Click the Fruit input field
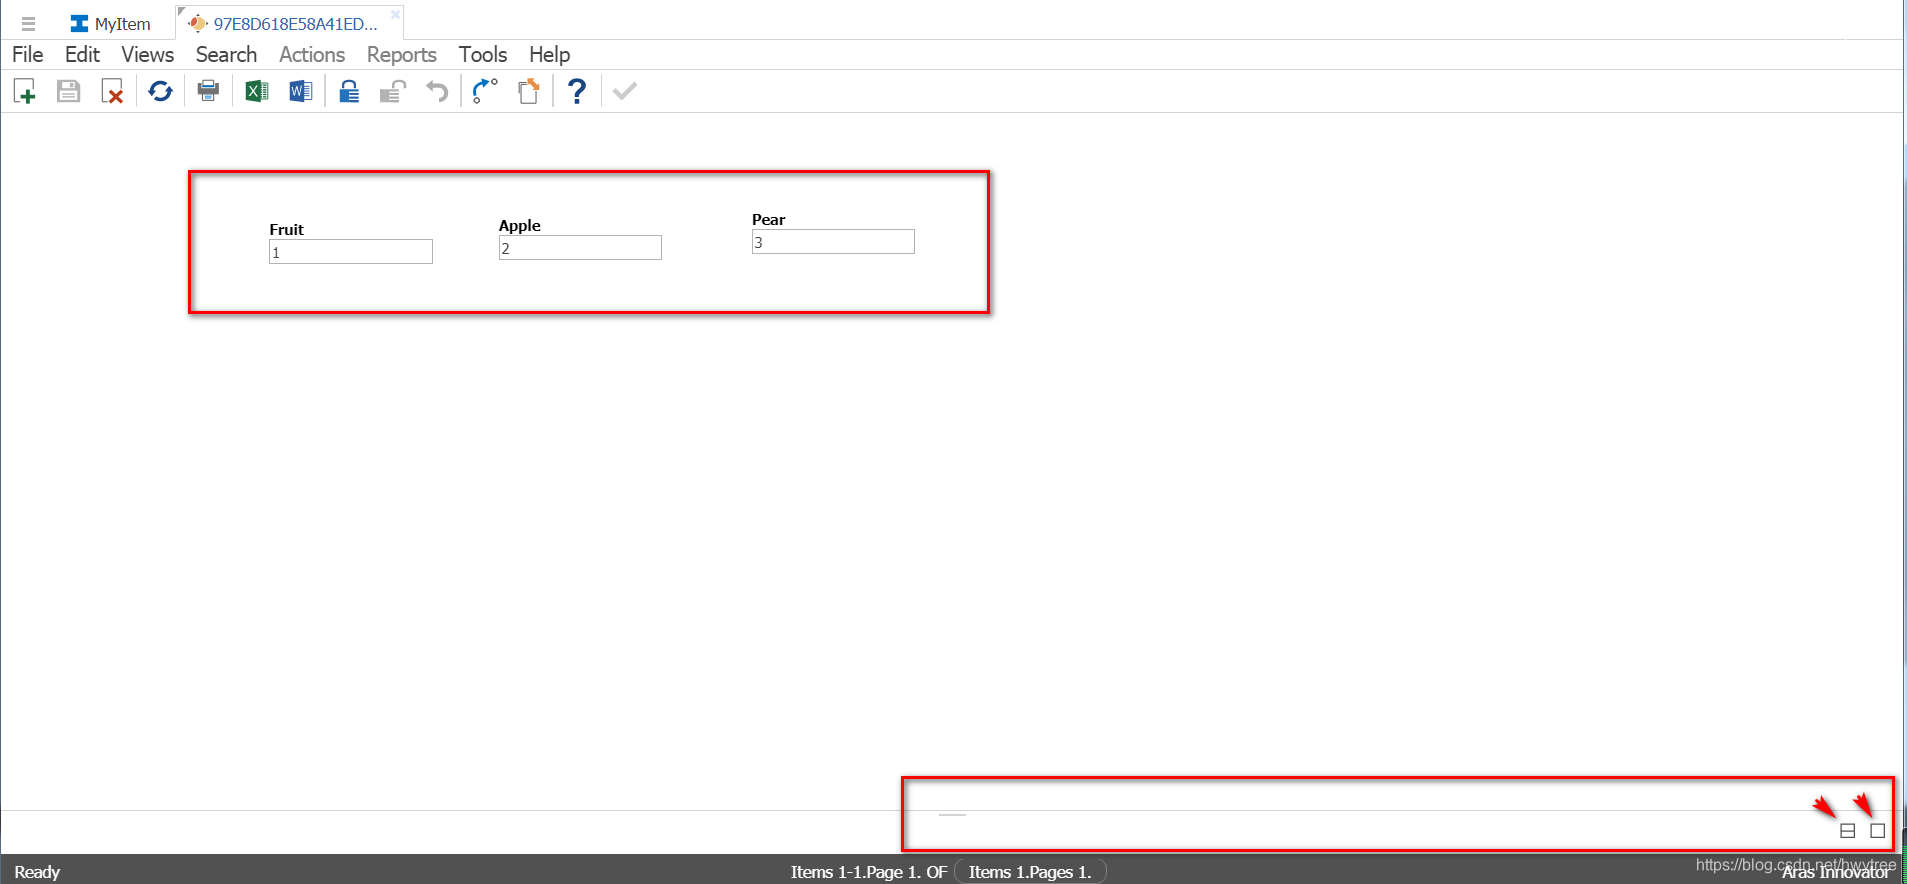This screenshot has height=884, width=1907. click(351, 252)
